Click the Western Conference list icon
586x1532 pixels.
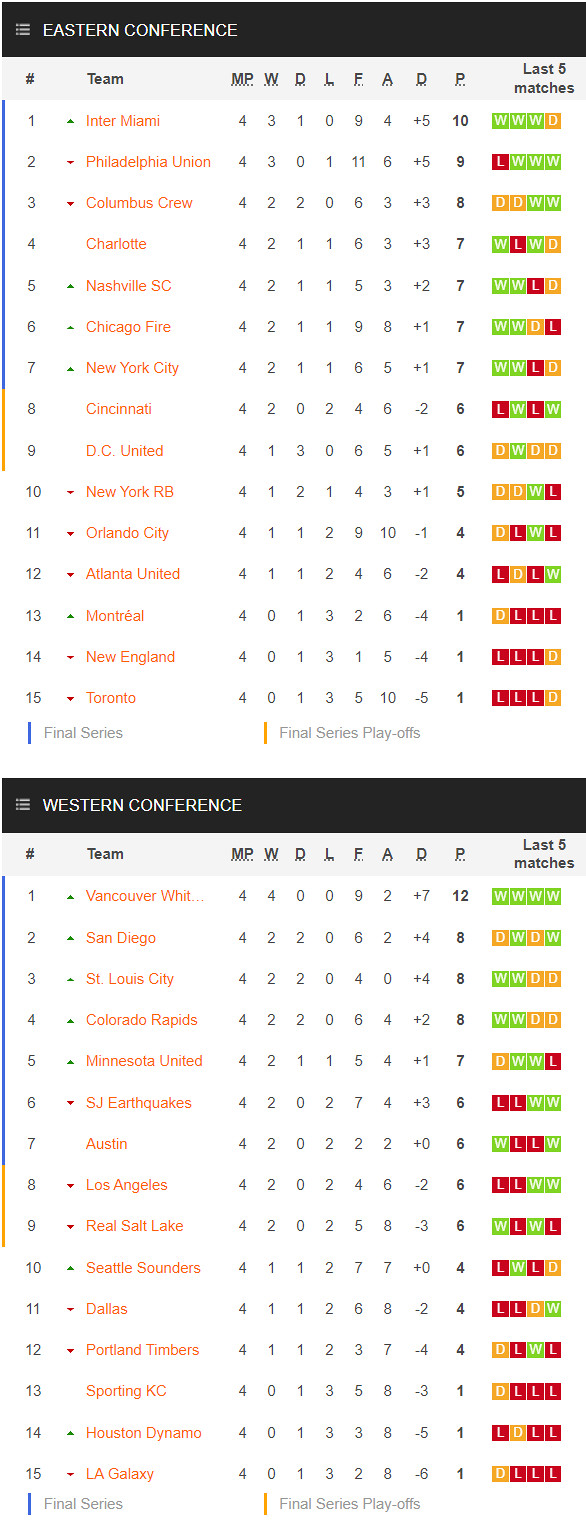[23, 805]
